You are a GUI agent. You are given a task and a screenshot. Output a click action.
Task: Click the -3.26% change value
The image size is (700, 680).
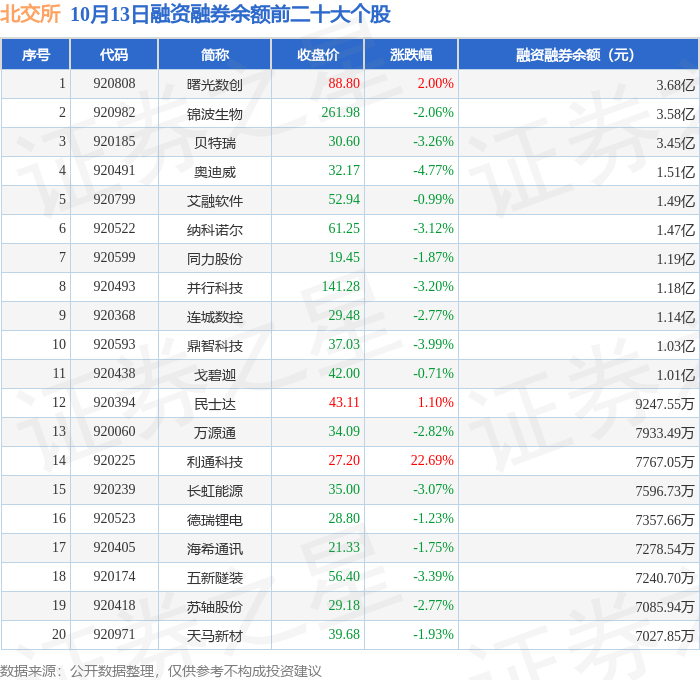[433, 142]
